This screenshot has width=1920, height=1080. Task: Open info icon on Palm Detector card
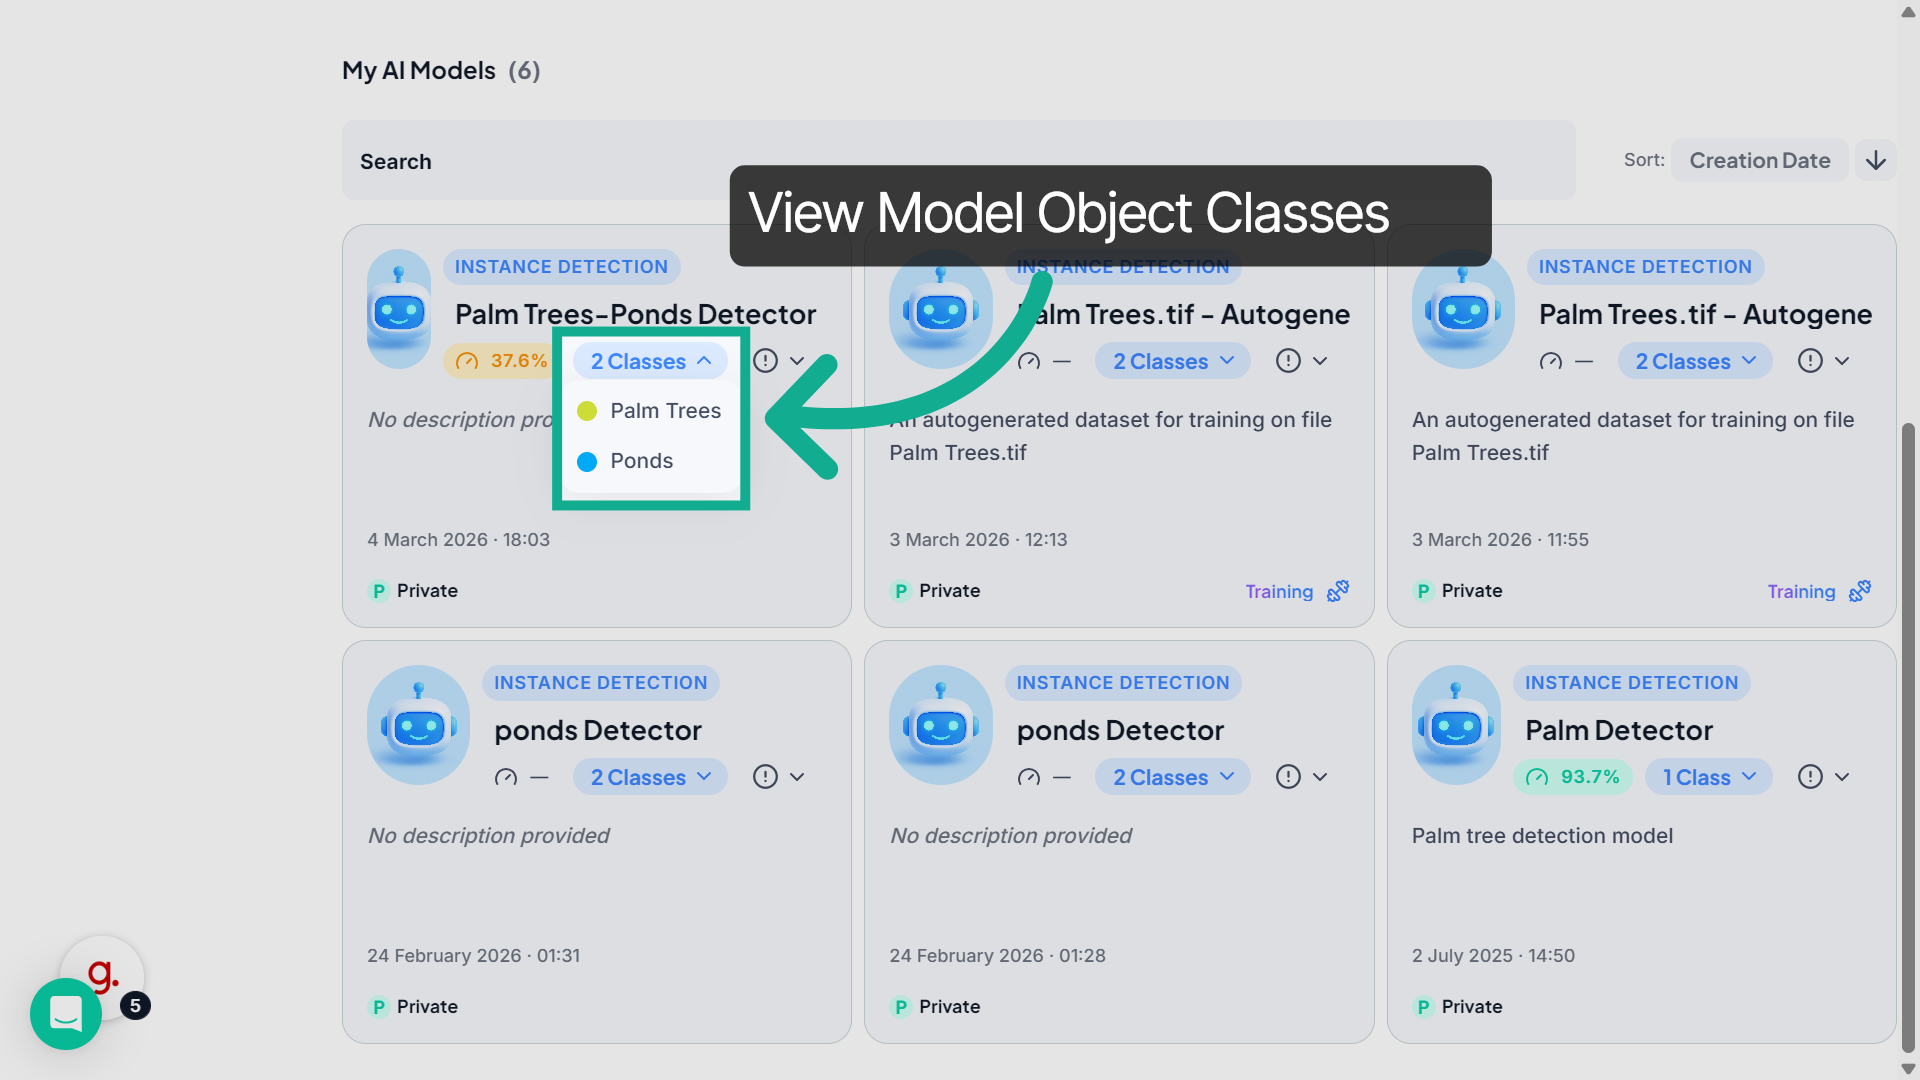click(x=1810, y=777)
